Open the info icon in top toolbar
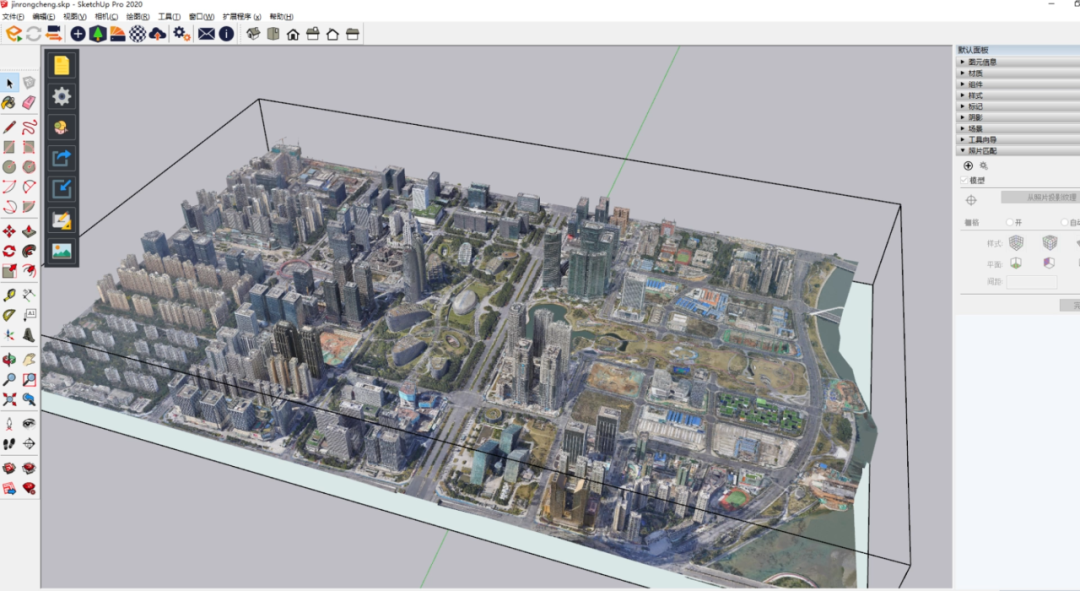 pos(227,34)
